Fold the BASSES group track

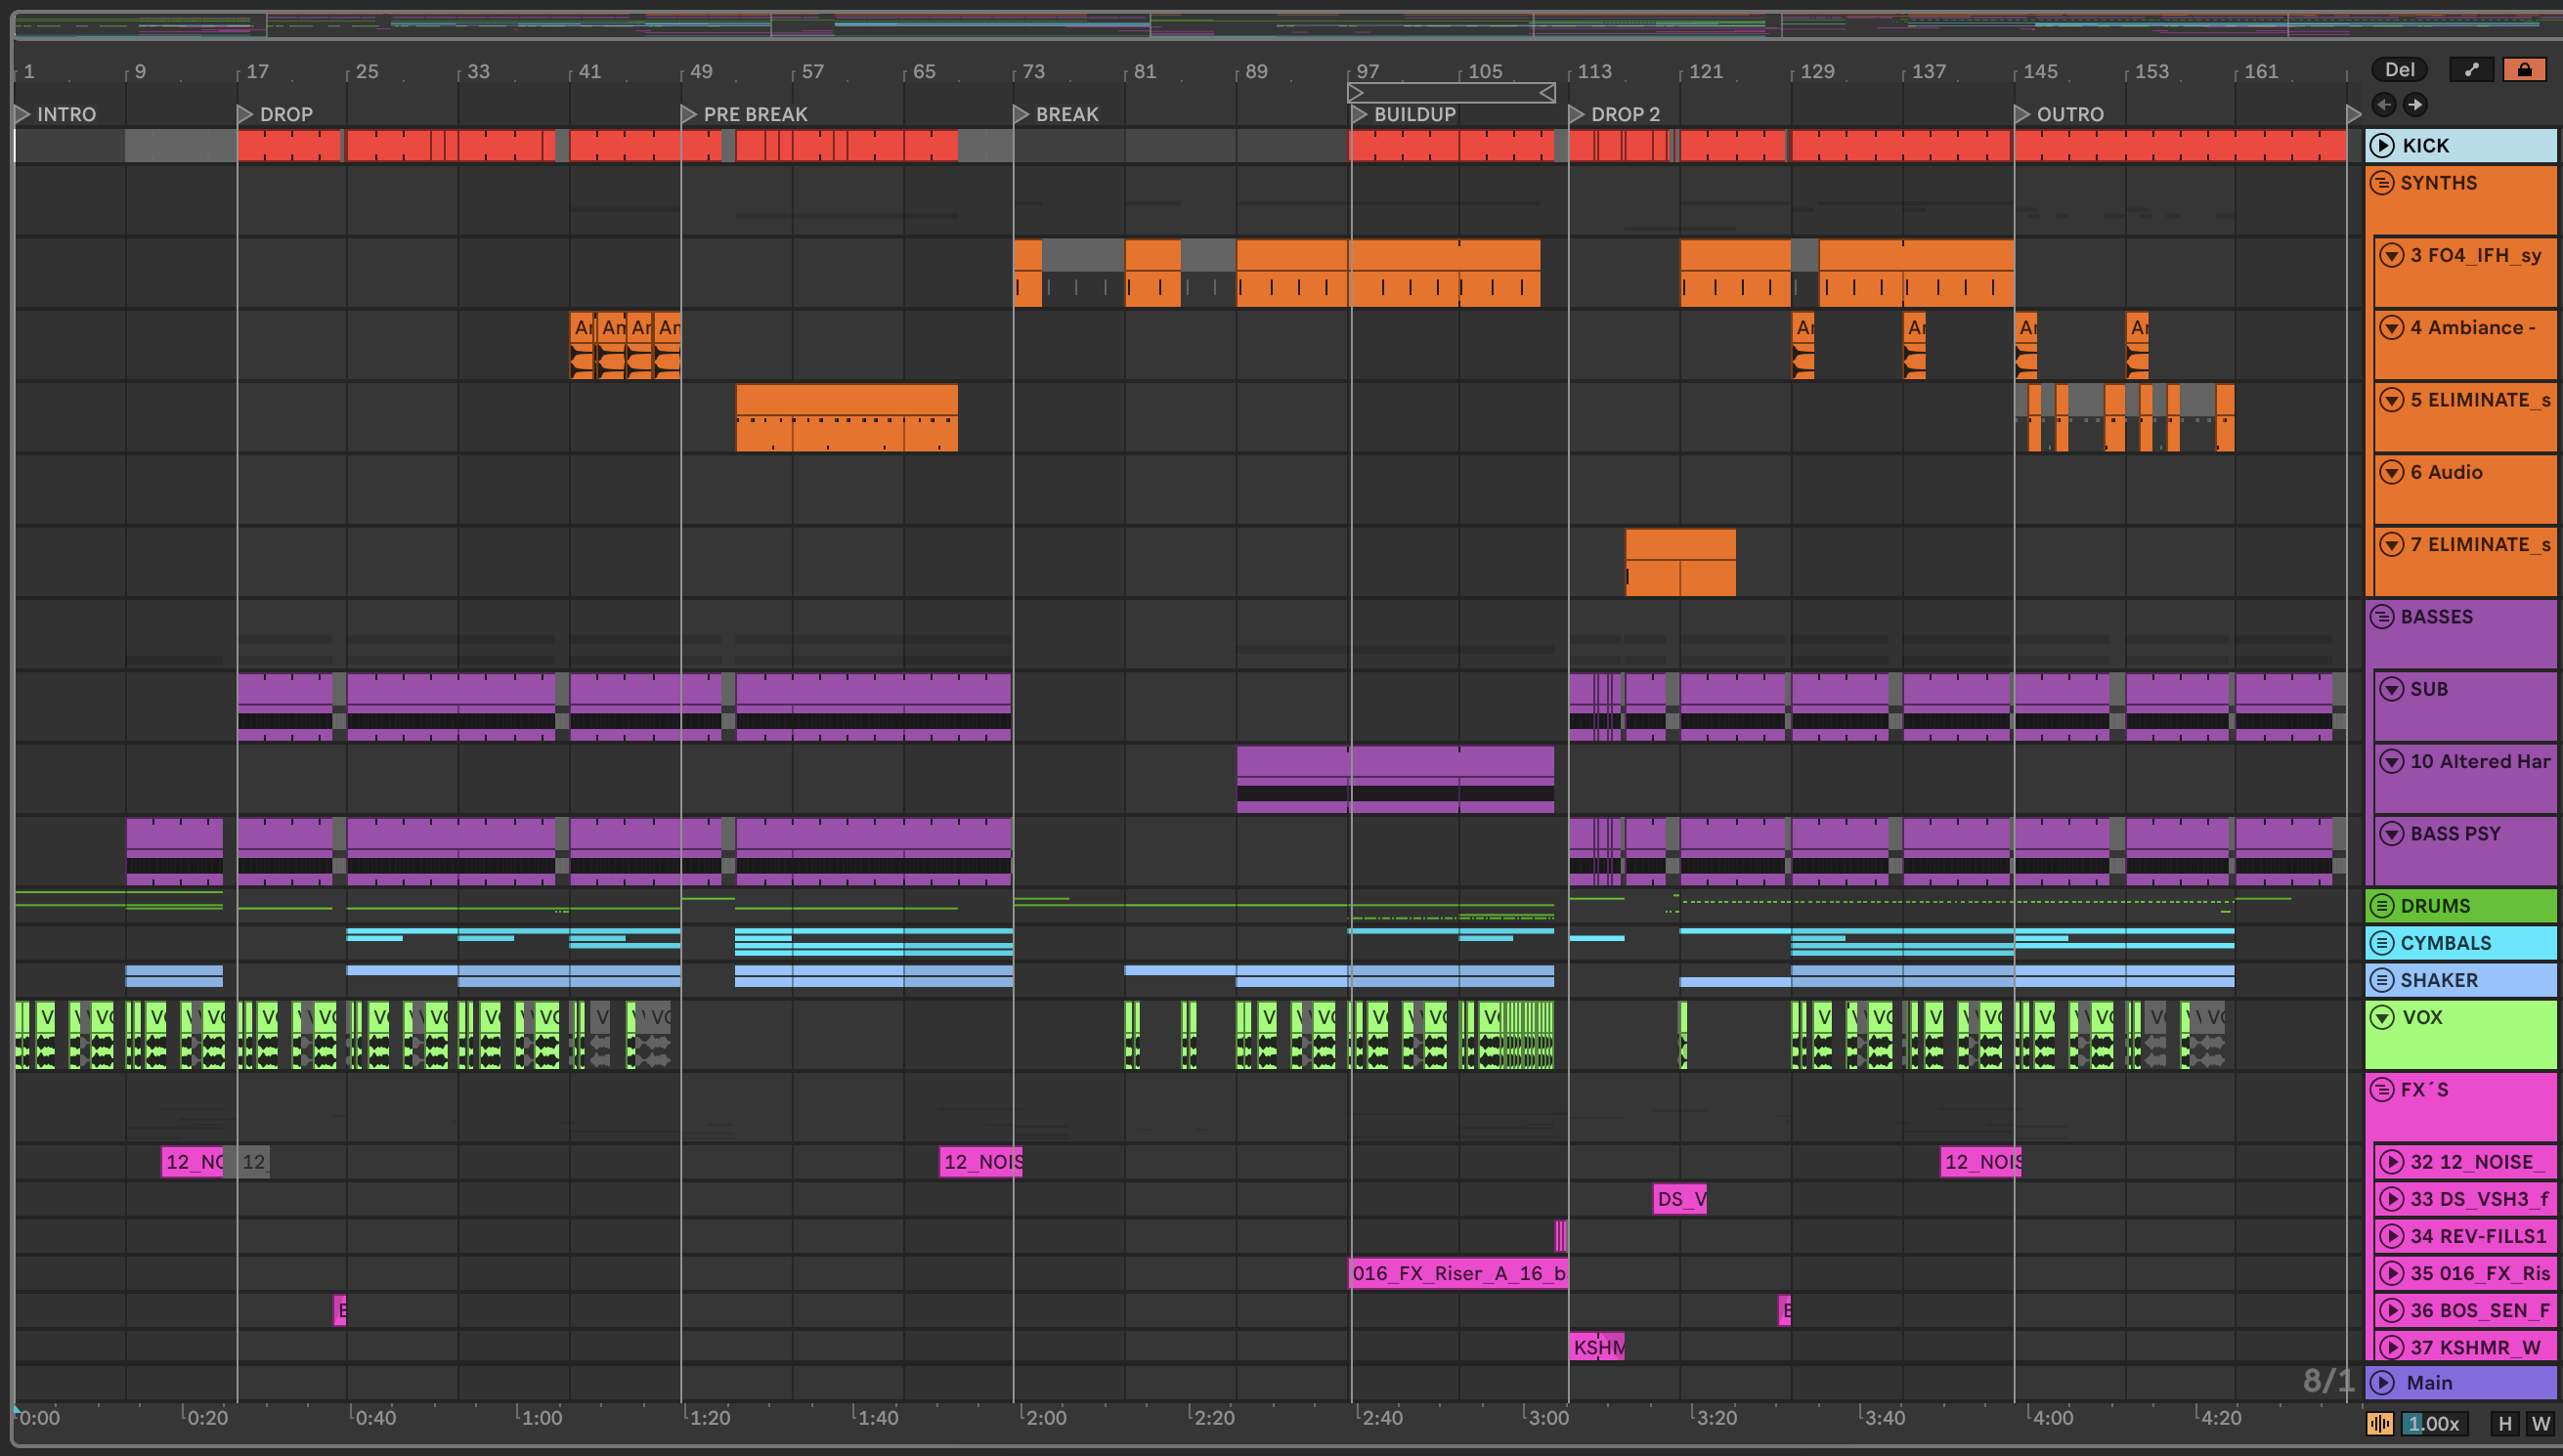[2383, 617]
